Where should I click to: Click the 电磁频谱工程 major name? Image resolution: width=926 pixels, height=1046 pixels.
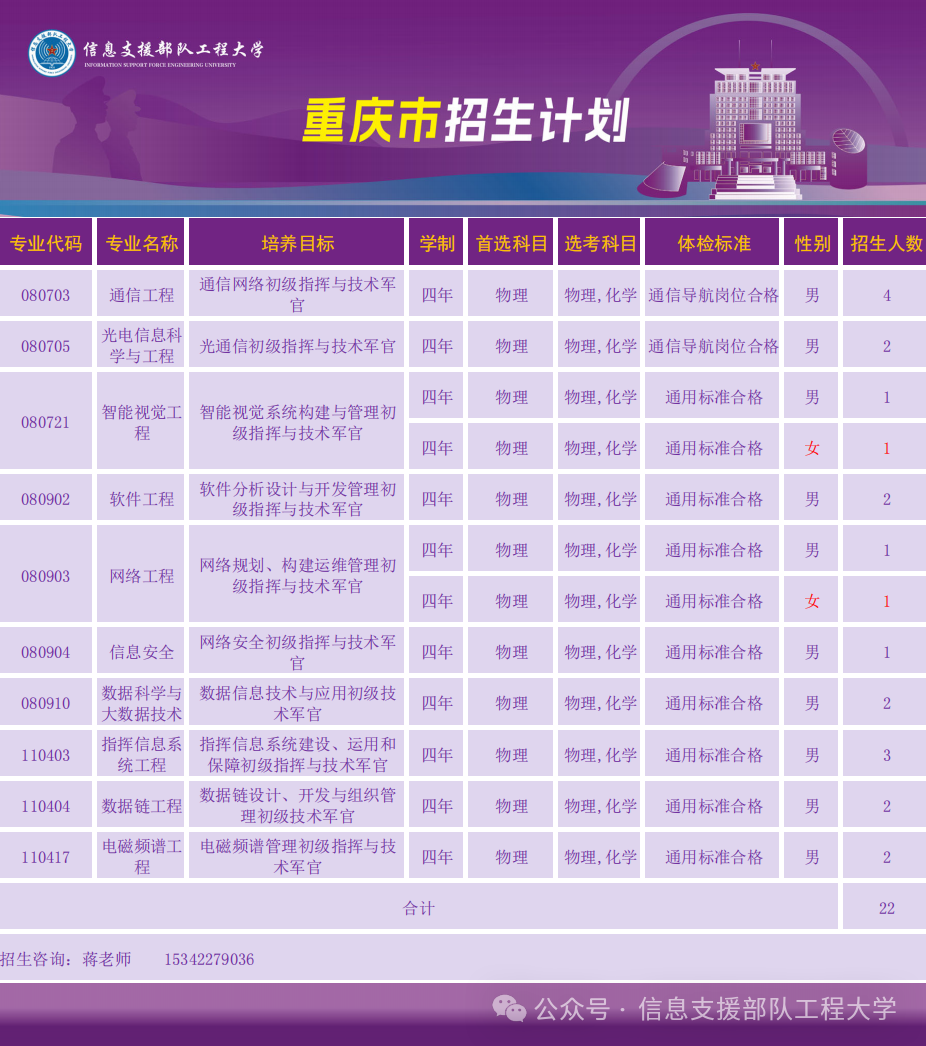(x=141, y=857)
